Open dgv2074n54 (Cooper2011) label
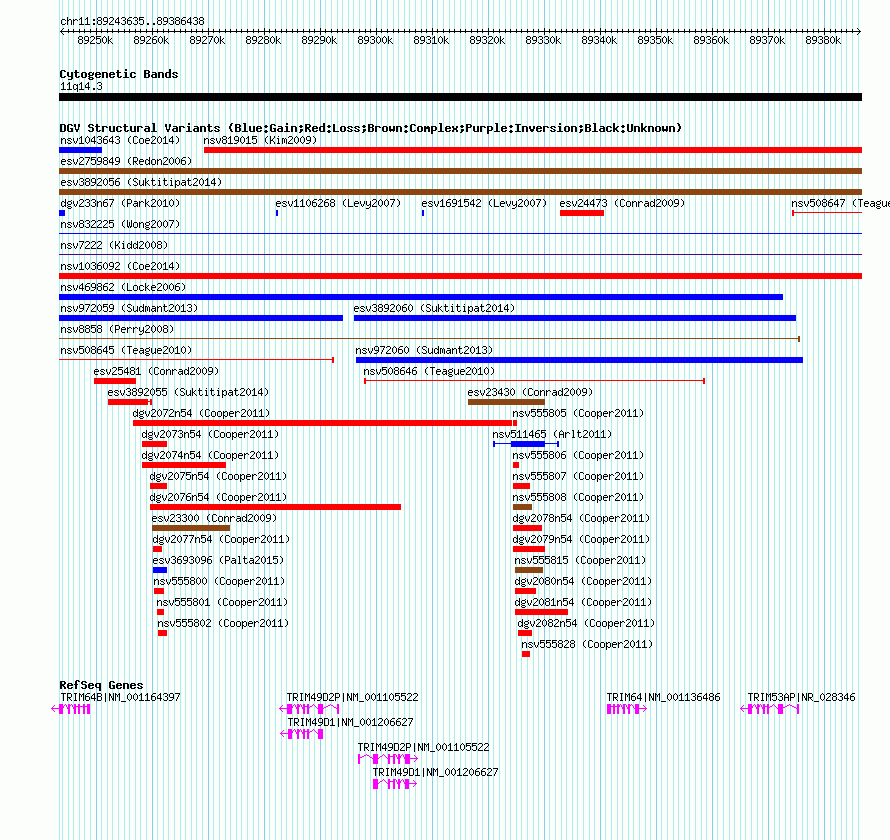 (211, 455)
